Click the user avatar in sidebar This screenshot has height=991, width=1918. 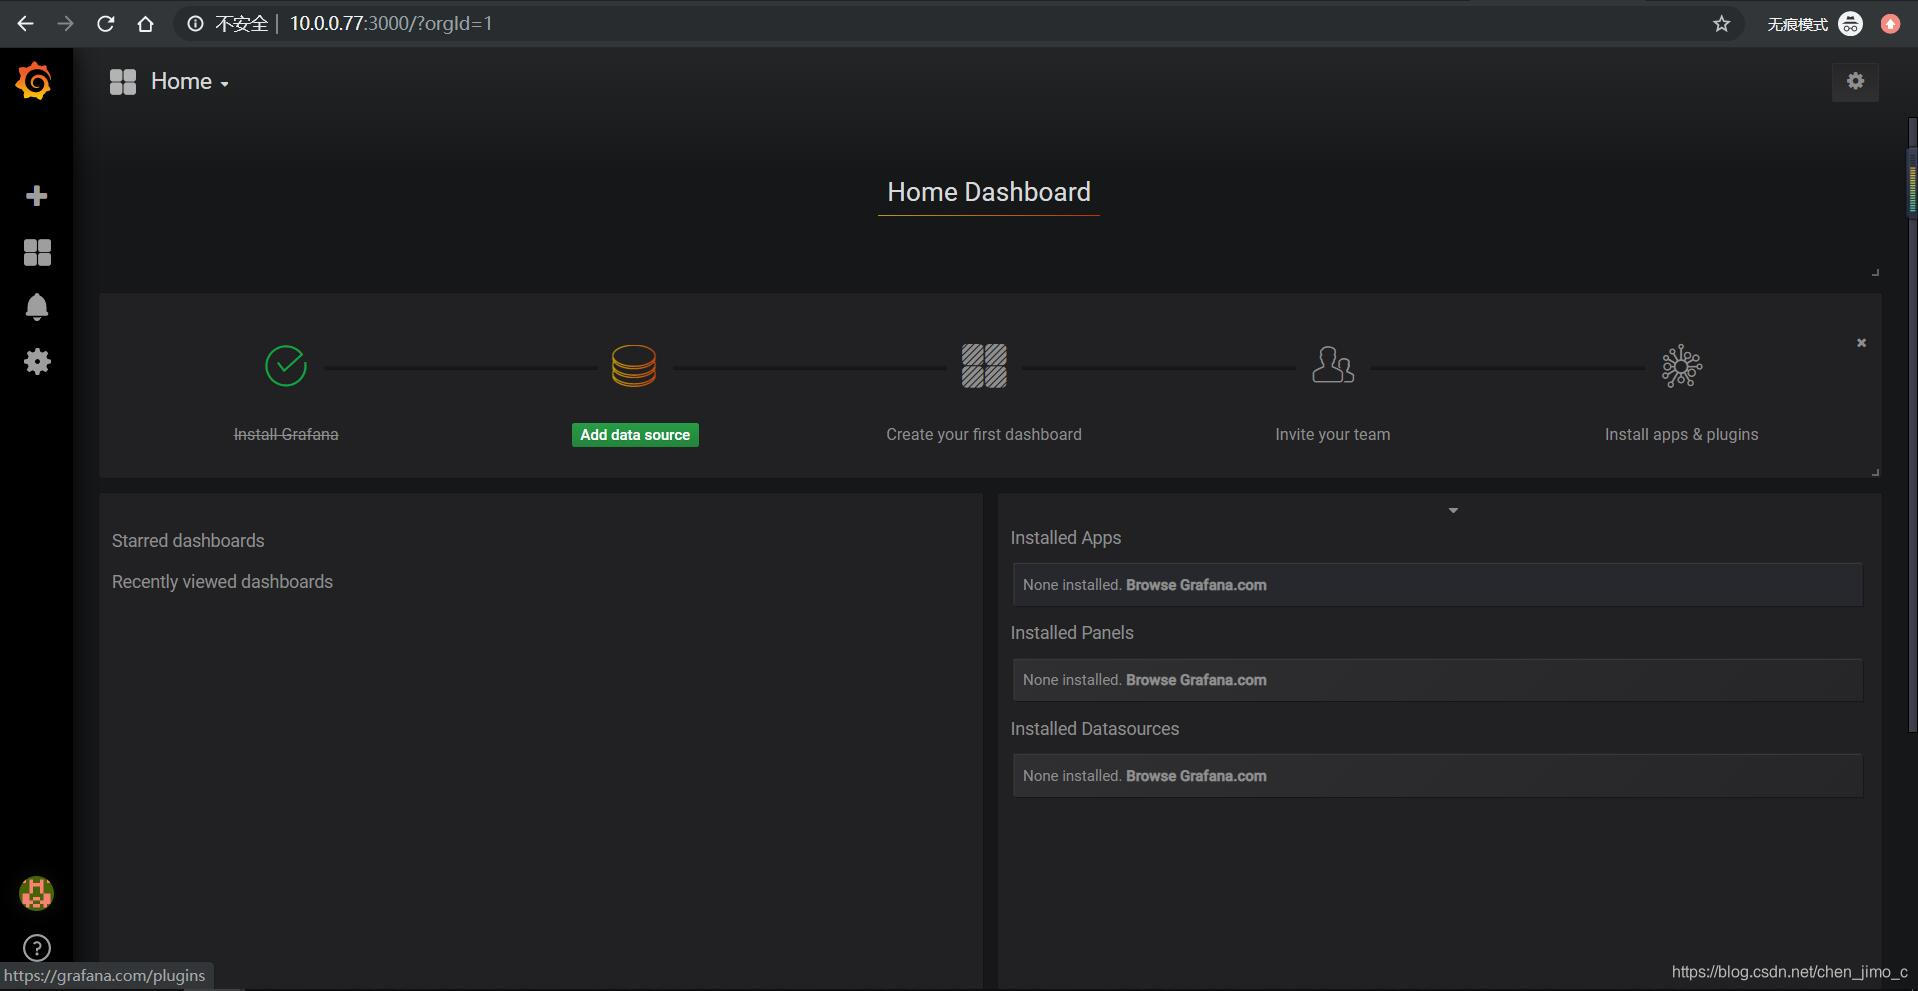point(37,893)
